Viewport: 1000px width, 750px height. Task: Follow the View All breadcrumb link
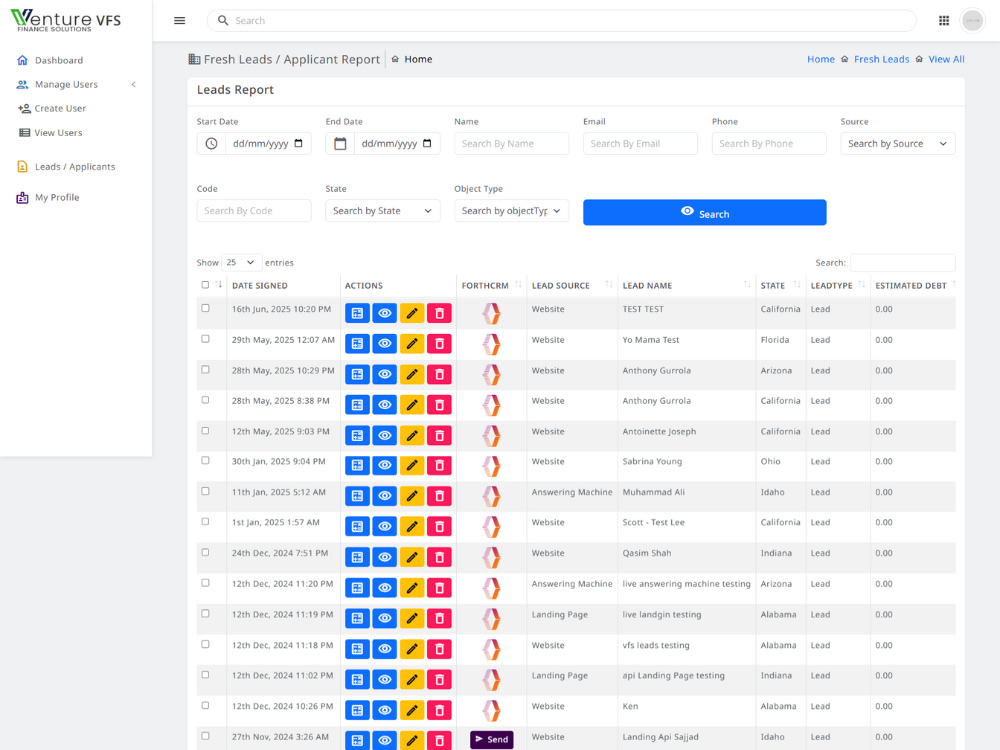[x=946, y=59]
